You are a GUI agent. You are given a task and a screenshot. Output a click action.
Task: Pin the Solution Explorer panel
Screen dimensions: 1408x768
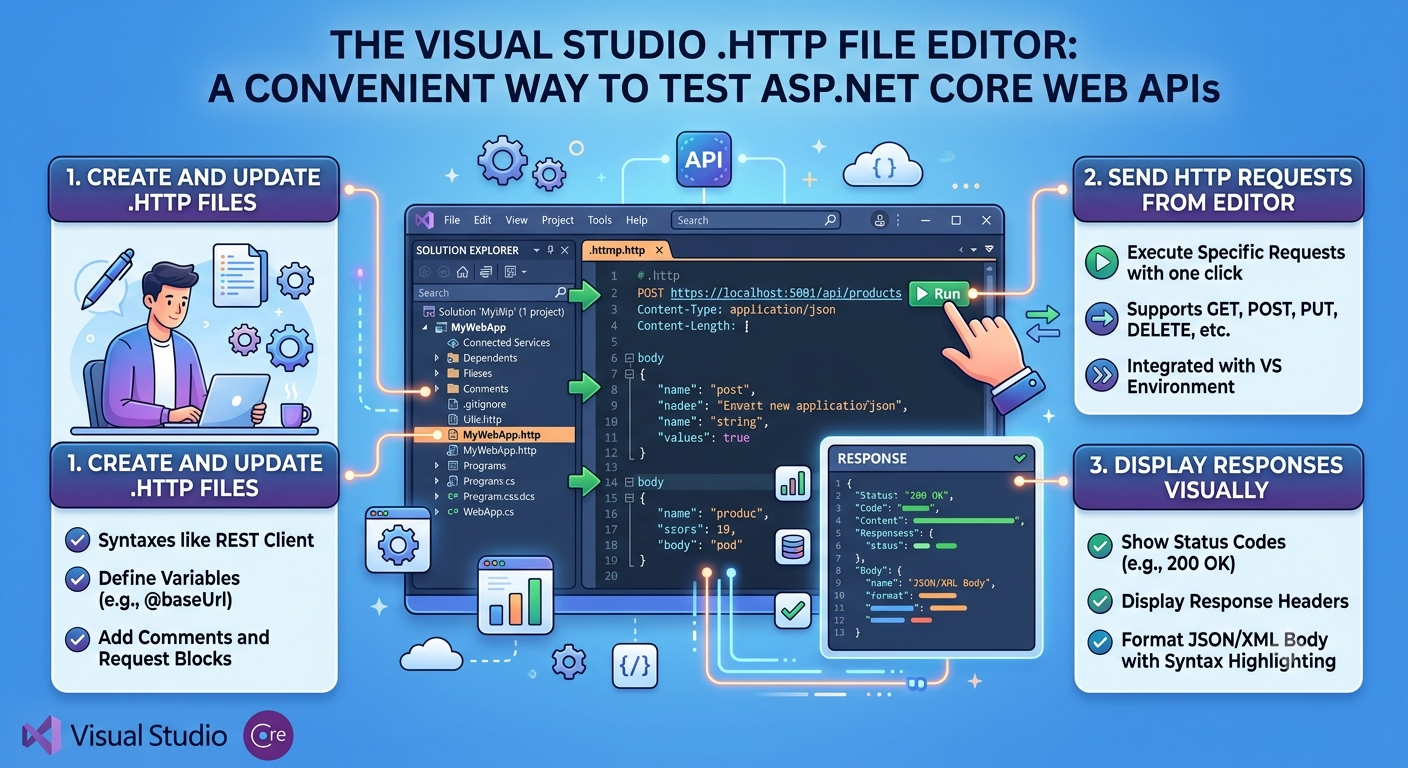click(550, 250)
